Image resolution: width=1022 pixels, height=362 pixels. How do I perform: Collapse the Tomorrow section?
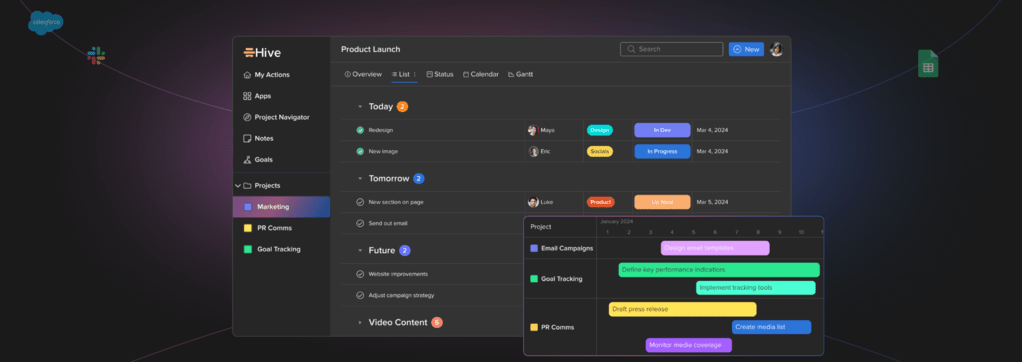[x=360, y=178]
